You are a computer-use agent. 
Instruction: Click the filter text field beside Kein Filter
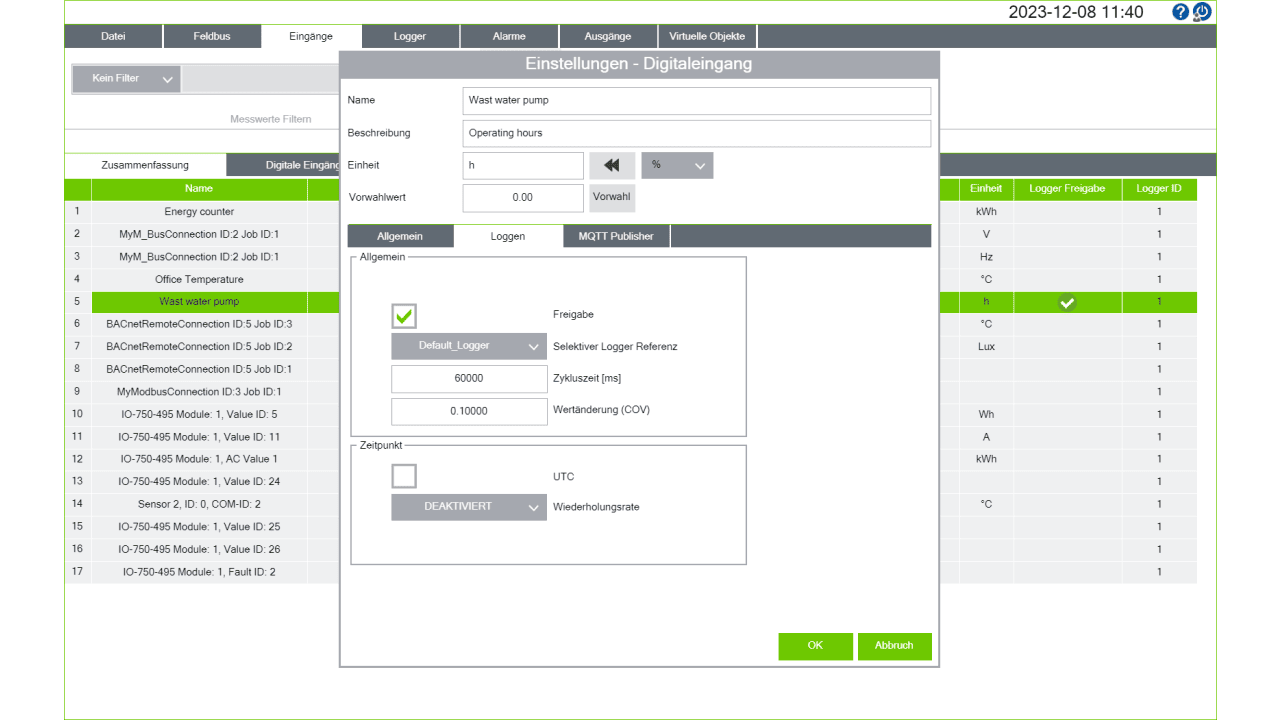click(260, 79)
